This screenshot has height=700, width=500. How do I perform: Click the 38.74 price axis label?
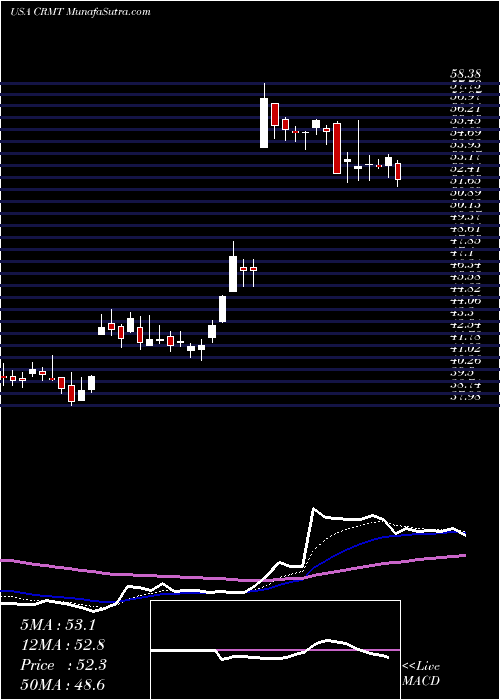click(465, 384)
